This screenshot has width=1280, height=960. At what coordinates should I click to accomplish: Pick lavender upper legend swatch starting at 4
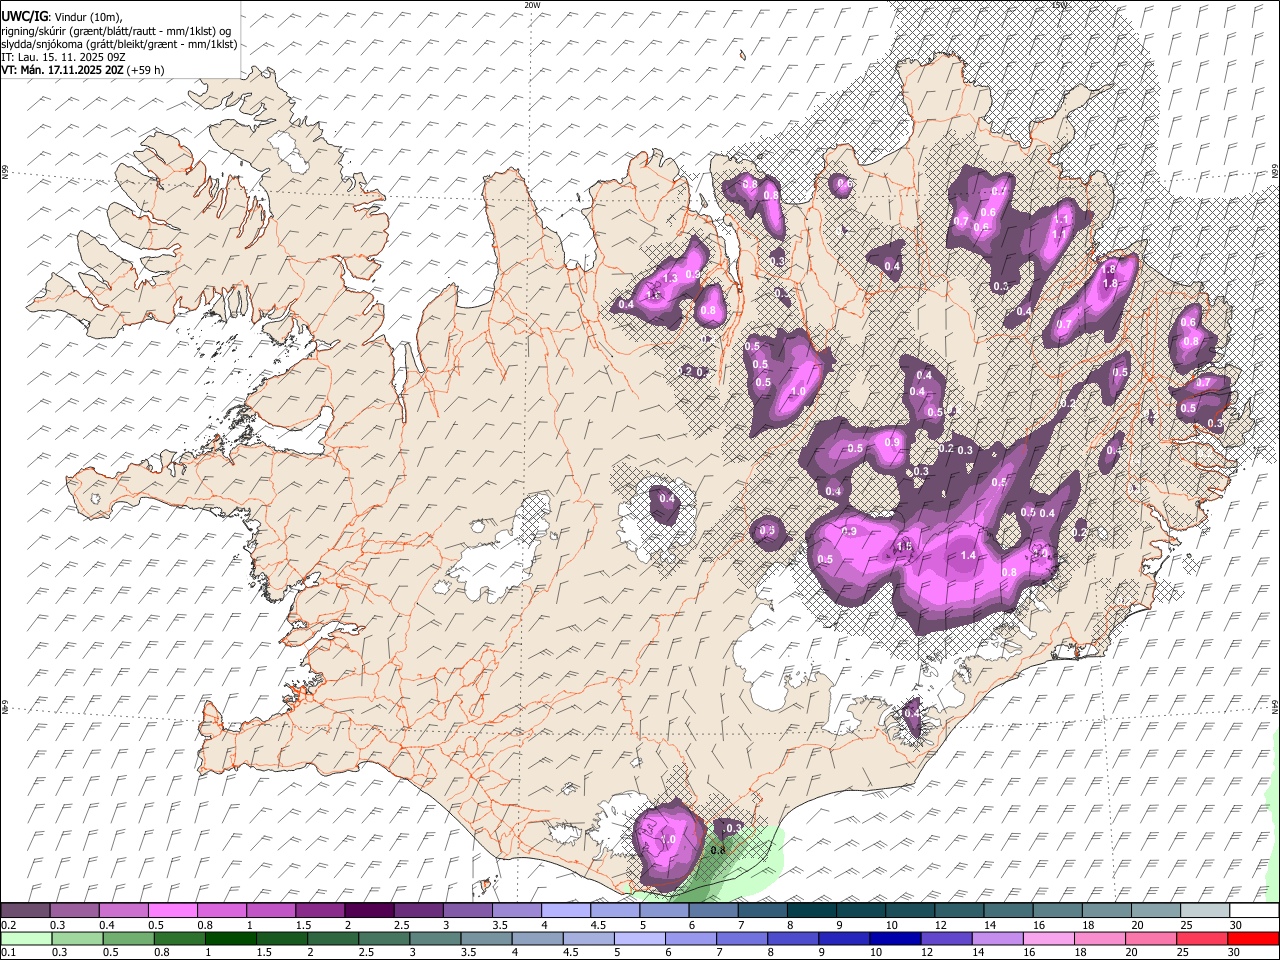(566, 910)
